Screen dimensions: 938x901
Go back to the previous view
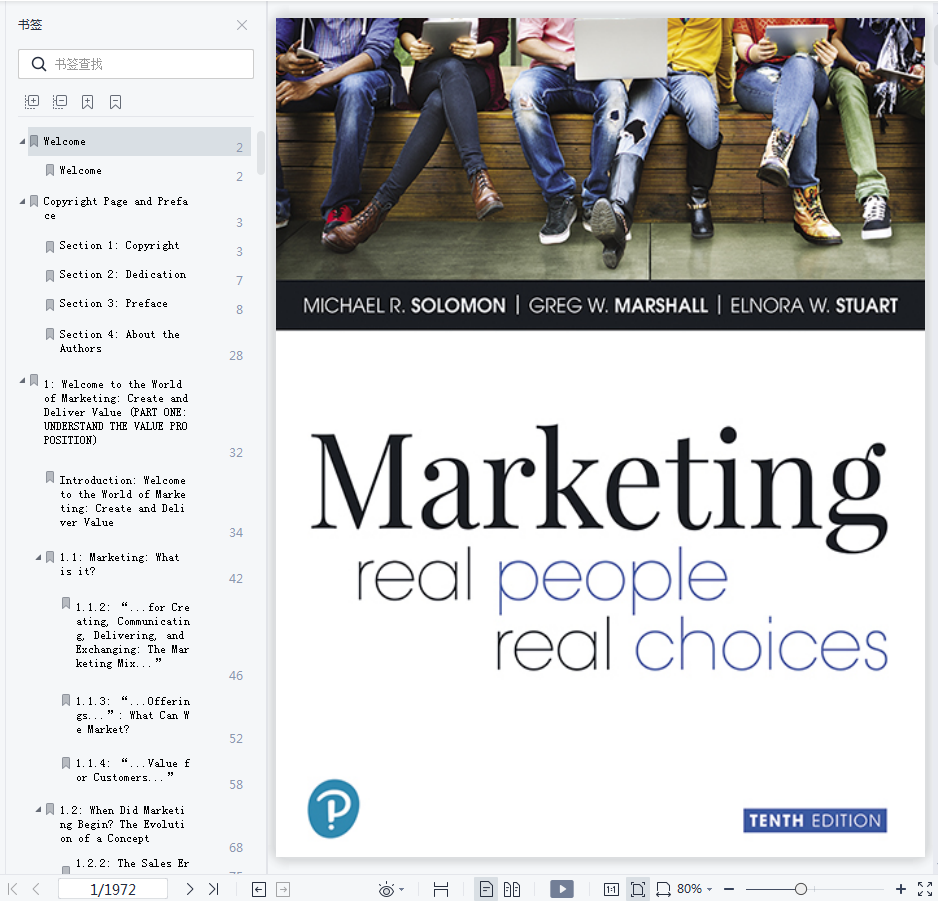(x=258, y=890)
